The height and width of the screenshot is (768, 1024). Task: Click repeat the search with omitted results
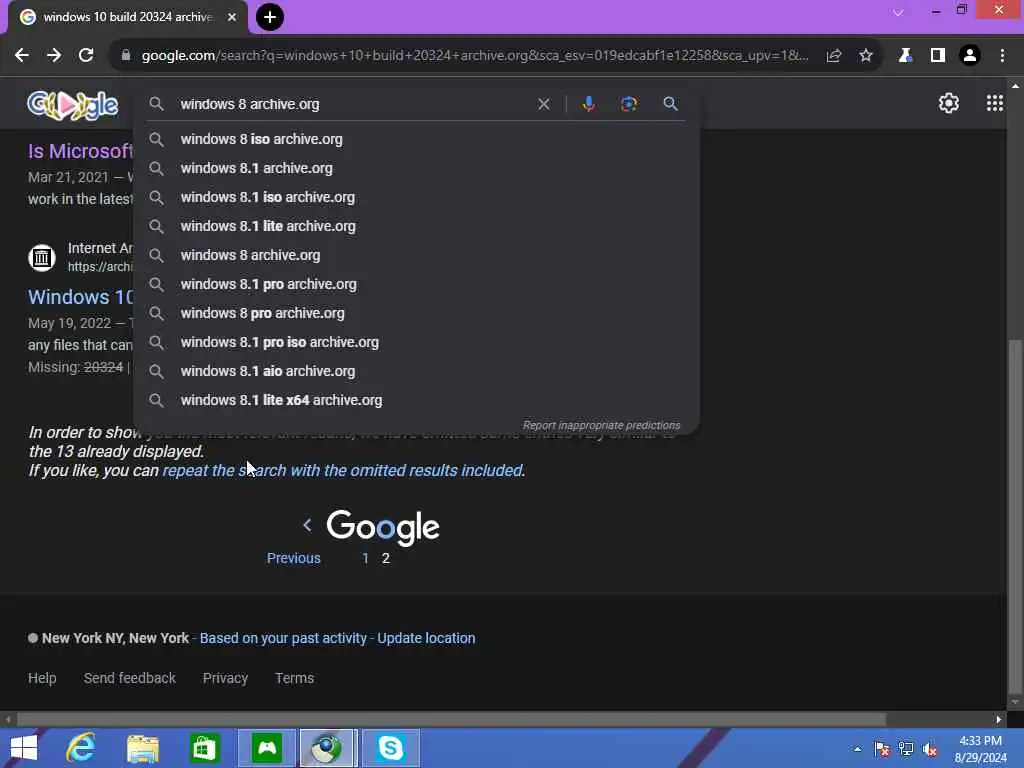point(344,470)
